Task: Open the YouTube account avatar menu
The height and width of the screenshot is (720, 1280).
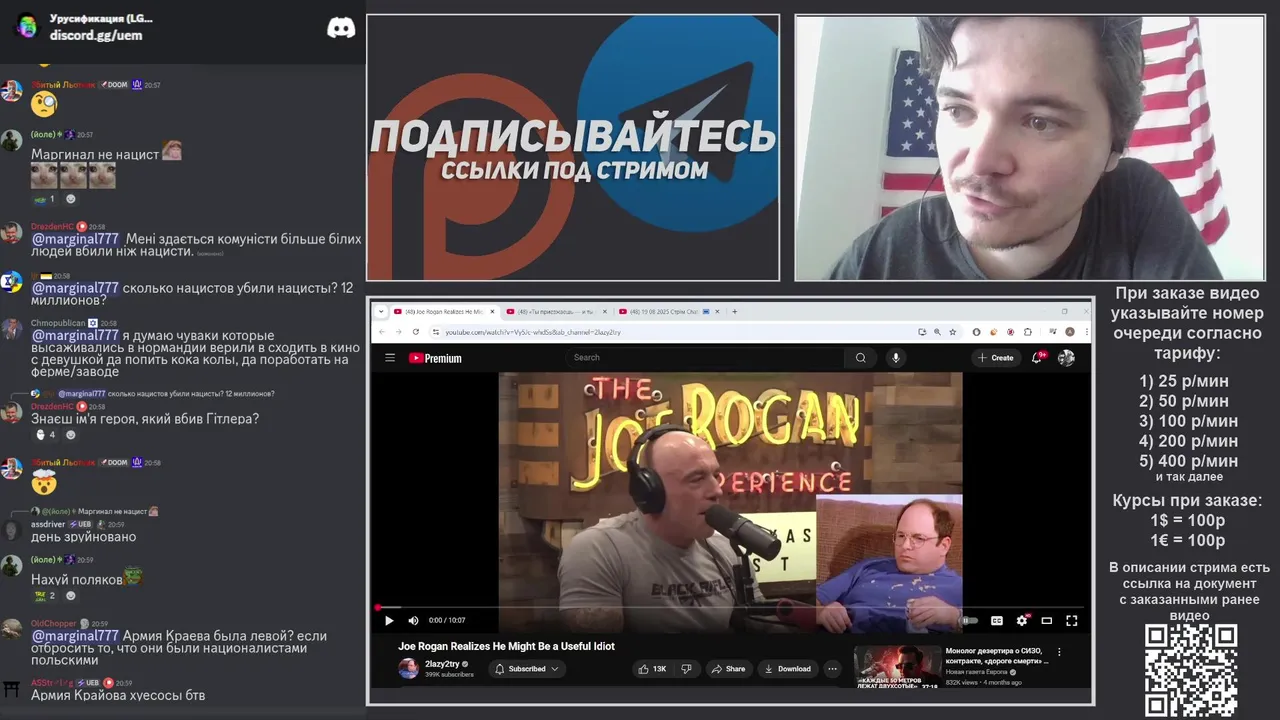Action: pos(1067,358)
